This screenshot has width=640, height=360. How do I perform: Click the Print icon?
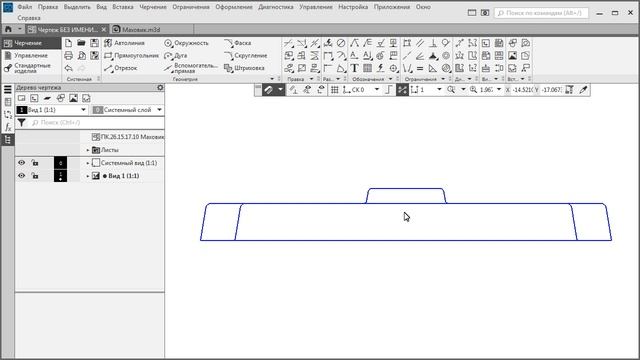(x=68, y=56)
